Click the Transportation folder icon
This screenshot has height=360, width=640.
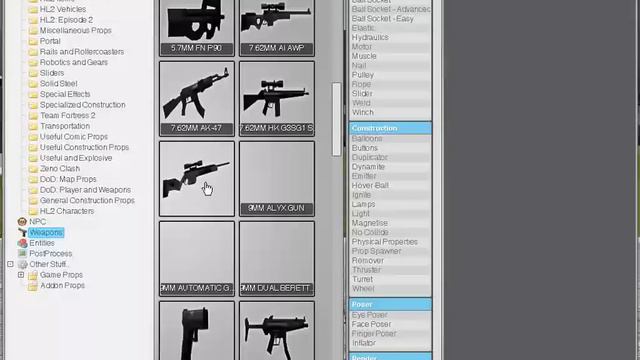tap(33, 126)
